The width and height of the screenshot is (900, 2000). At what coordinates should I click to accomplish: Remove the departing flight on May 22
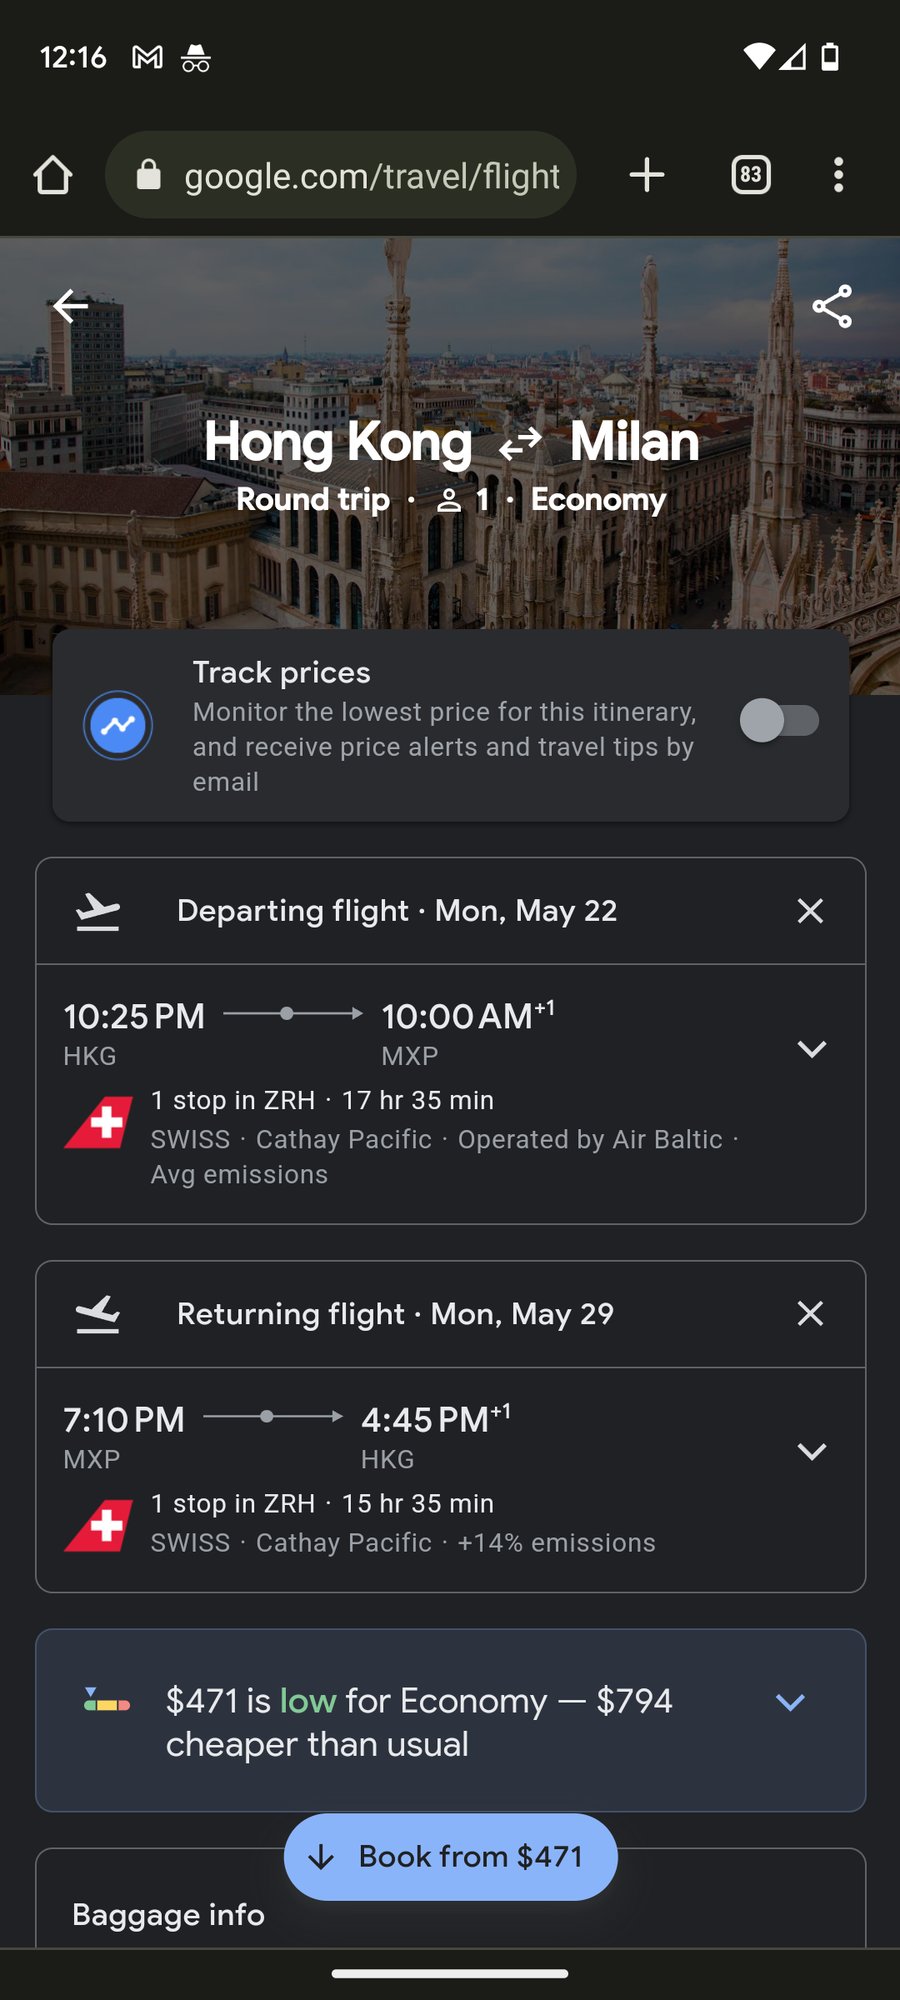tap(810, 911)
